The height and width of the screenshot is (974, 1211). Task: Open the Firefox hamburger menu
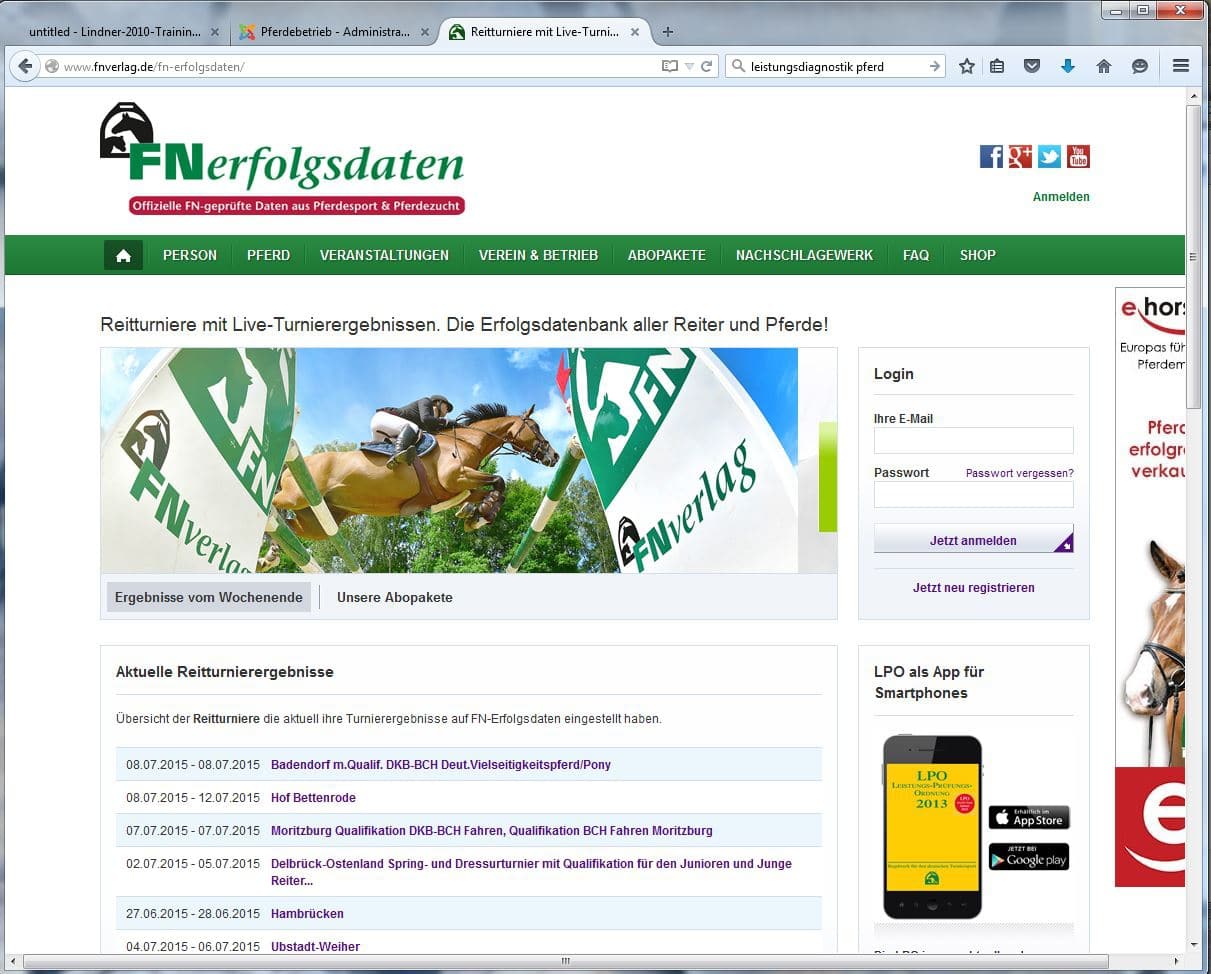coord(1181,67)
